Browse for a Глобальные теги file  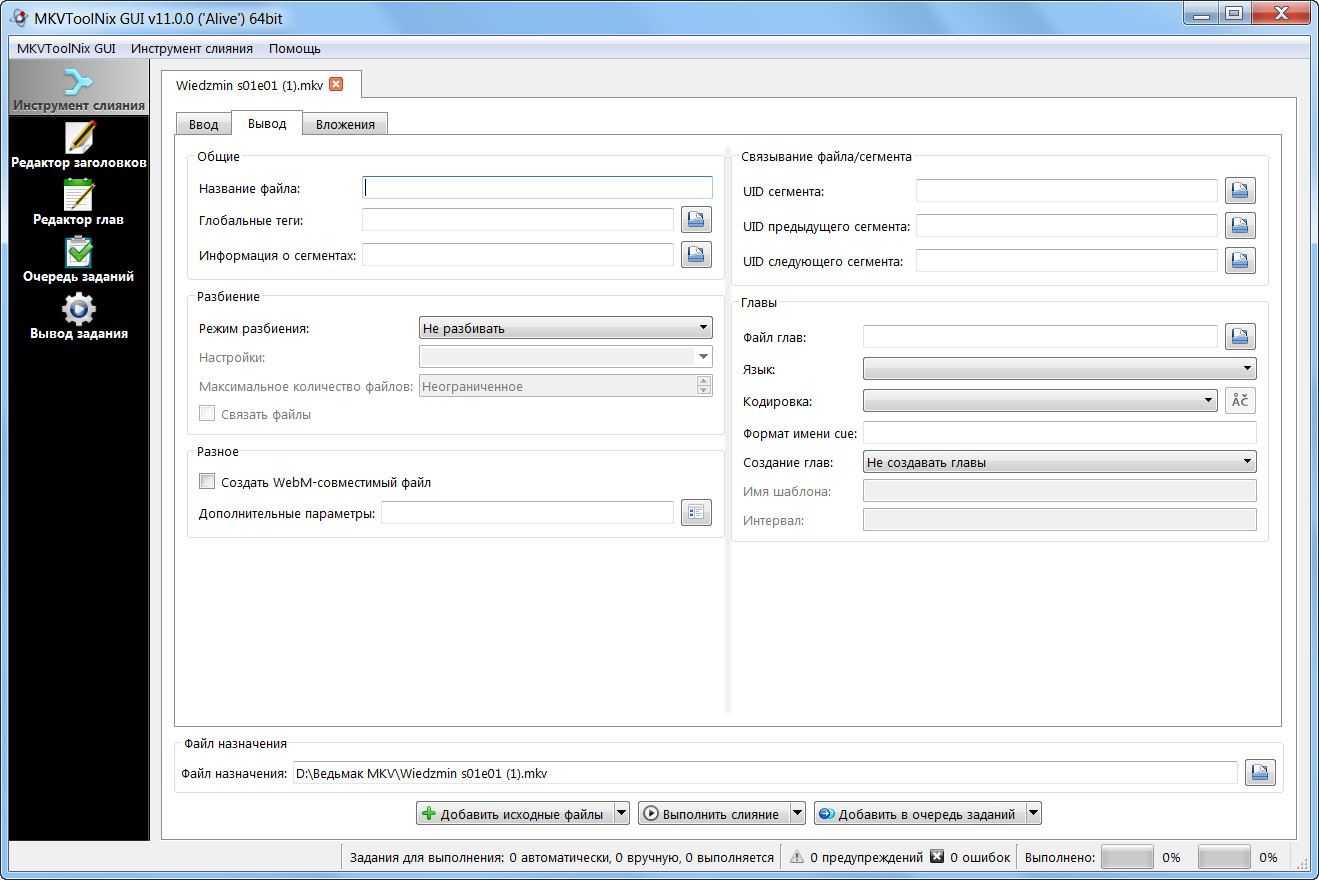click(696, 220)
